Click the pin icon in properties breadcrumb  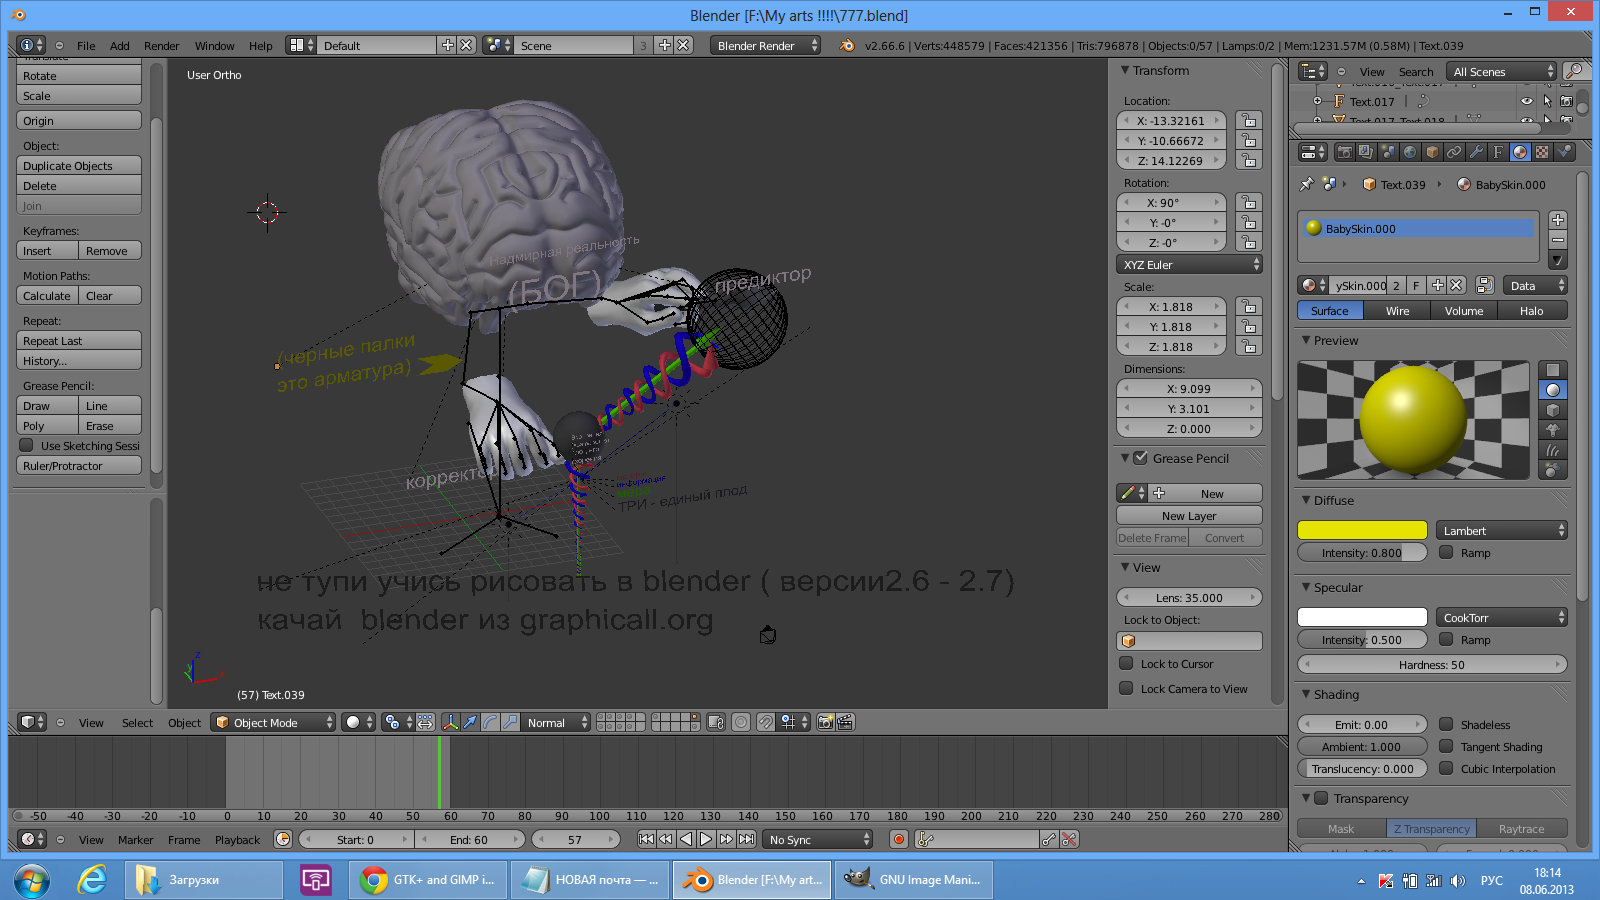point(1306,184)
